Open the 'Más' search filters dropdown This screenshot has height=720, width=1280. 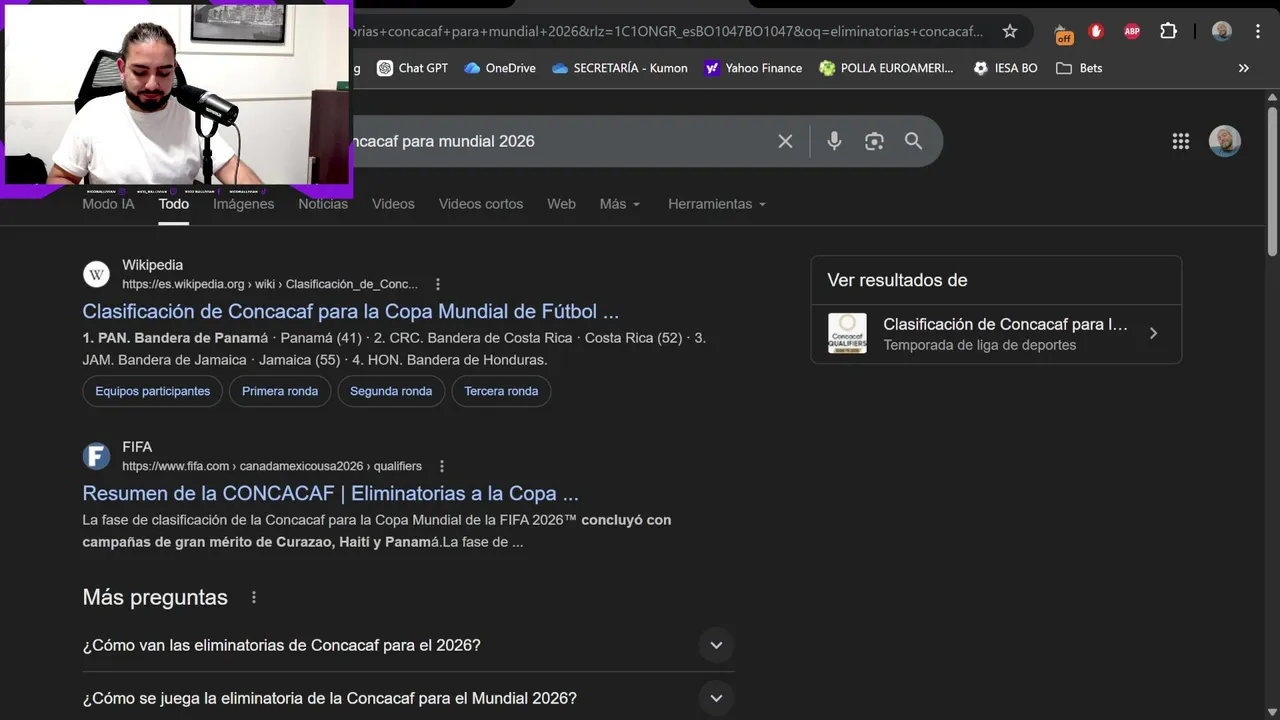coord(620,204)
